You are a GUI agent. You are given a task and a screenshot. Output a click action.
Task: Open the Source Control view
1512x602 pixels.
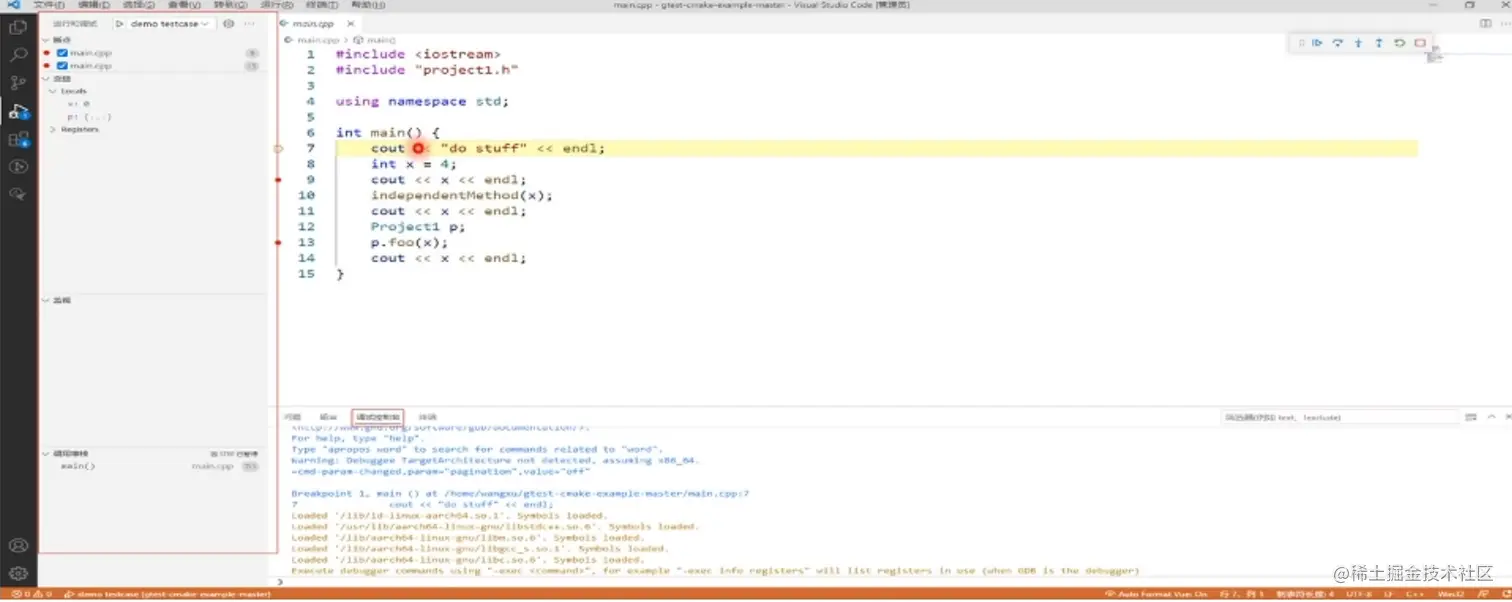pos(17,83)
